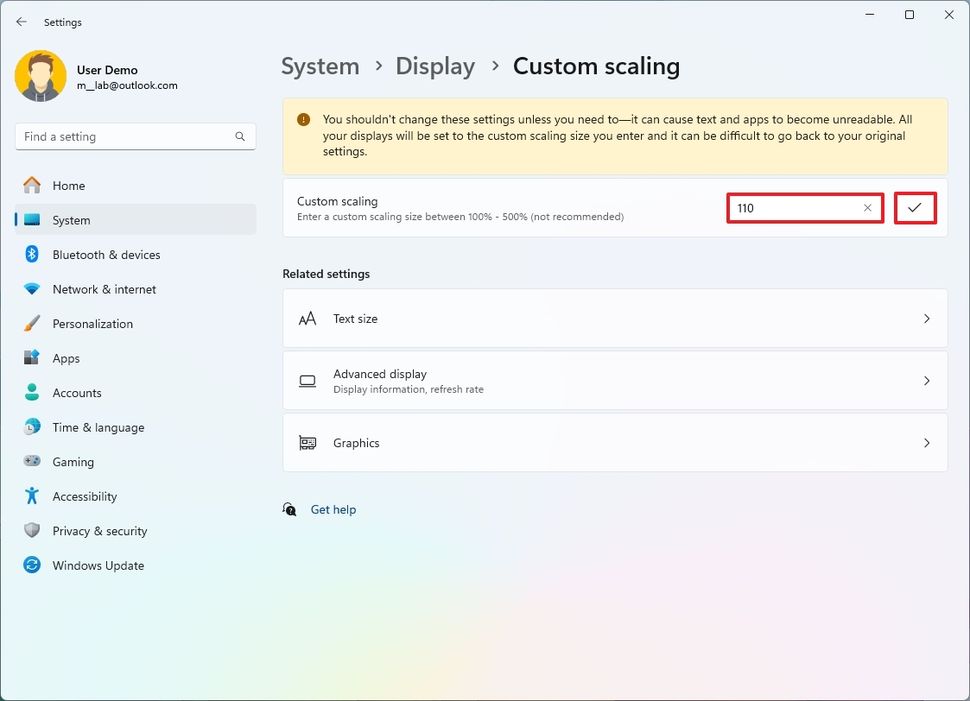Click the Time & language icon
The height and width of the screenshot is (701, 970).
(x=31, y=427)
